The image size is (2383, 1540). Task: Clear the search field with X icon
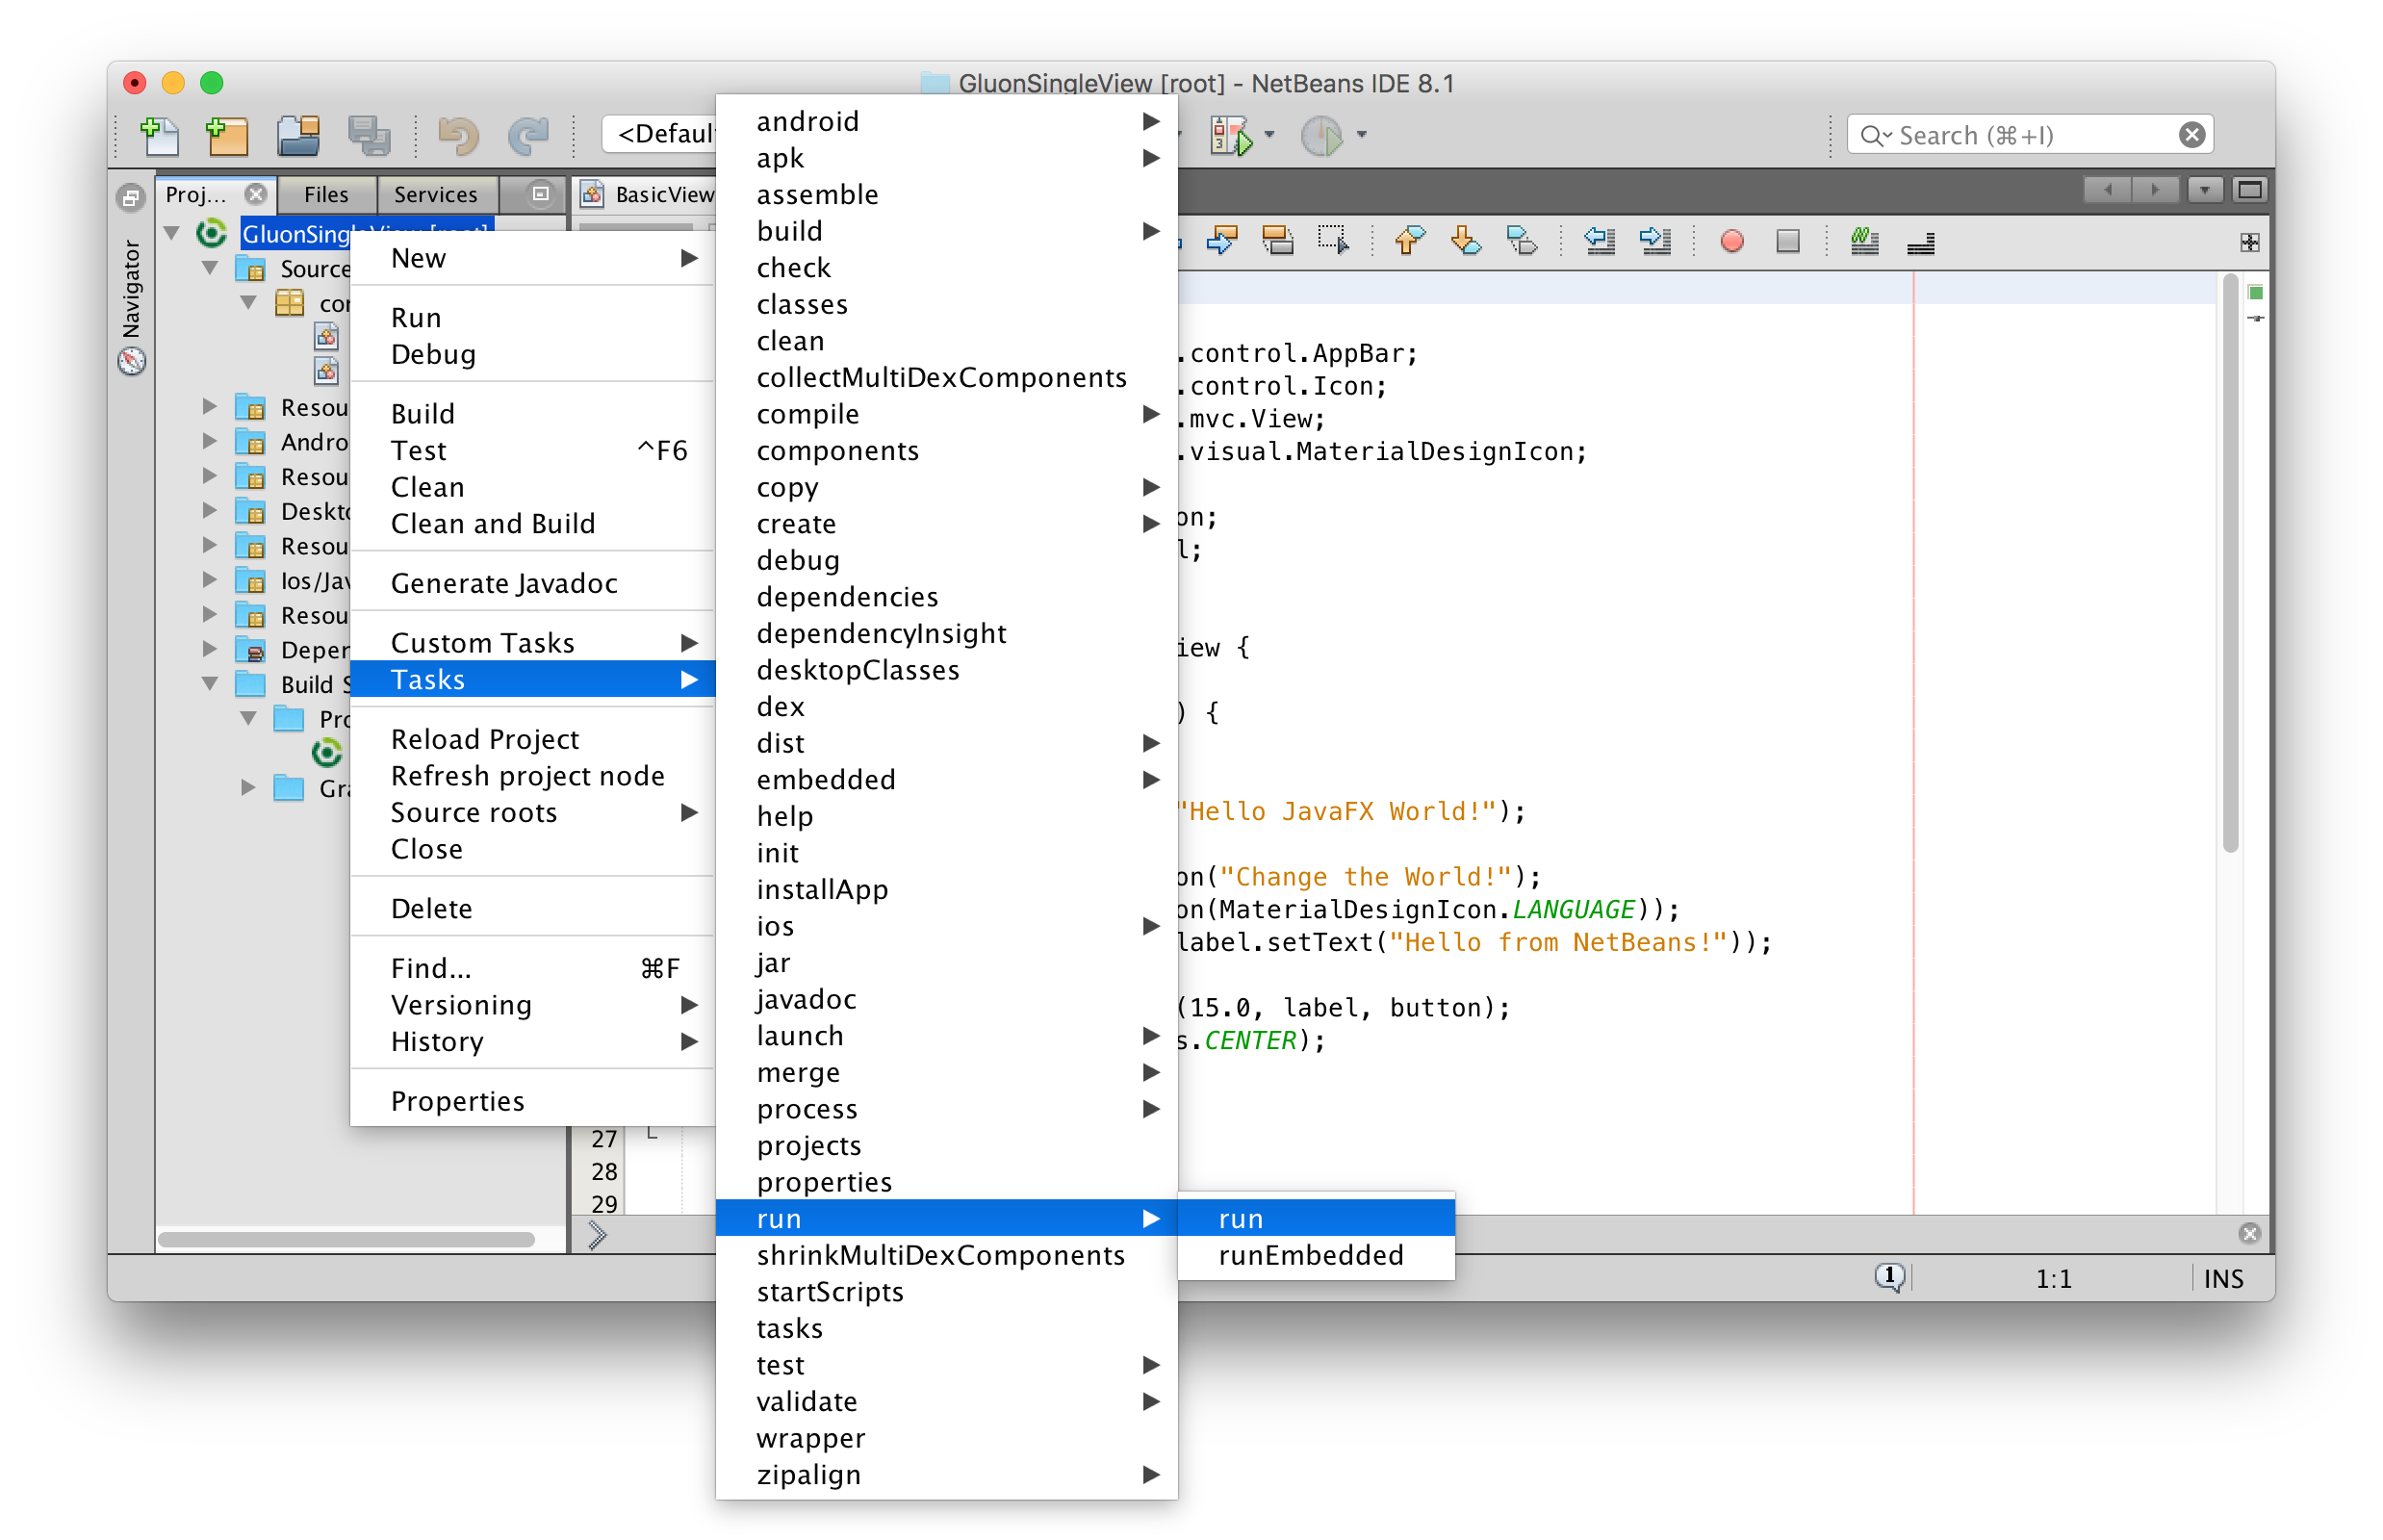coord(2191,135)
